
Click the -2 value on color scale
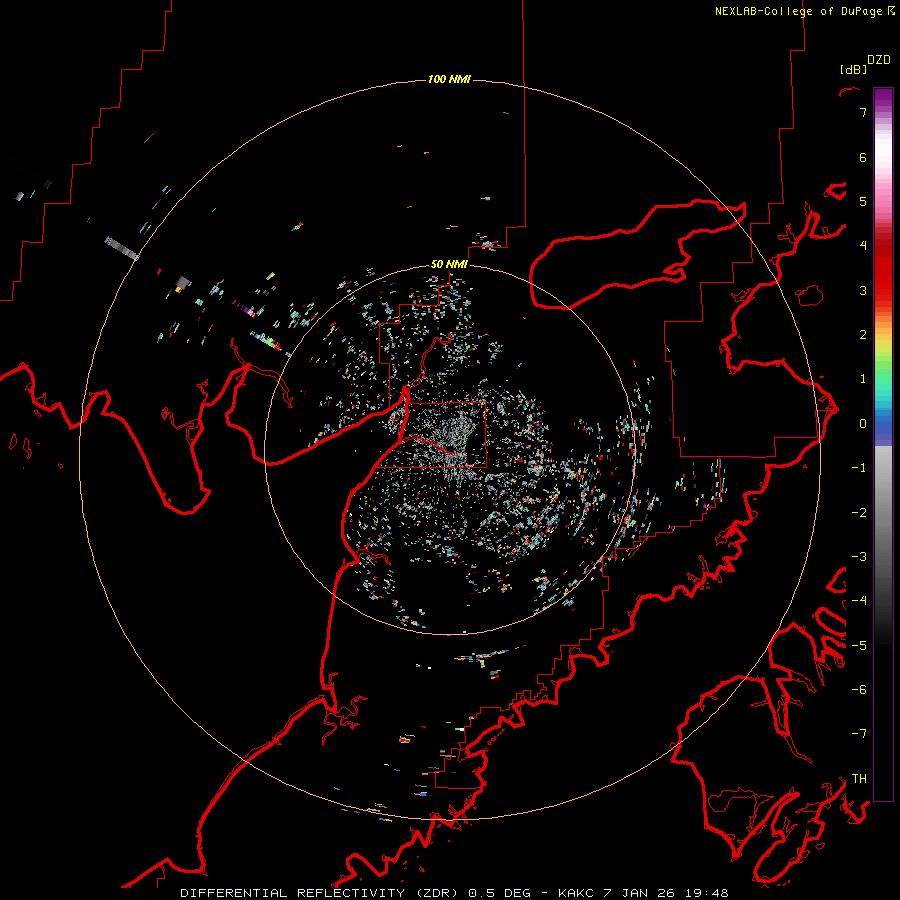point(859,513)
